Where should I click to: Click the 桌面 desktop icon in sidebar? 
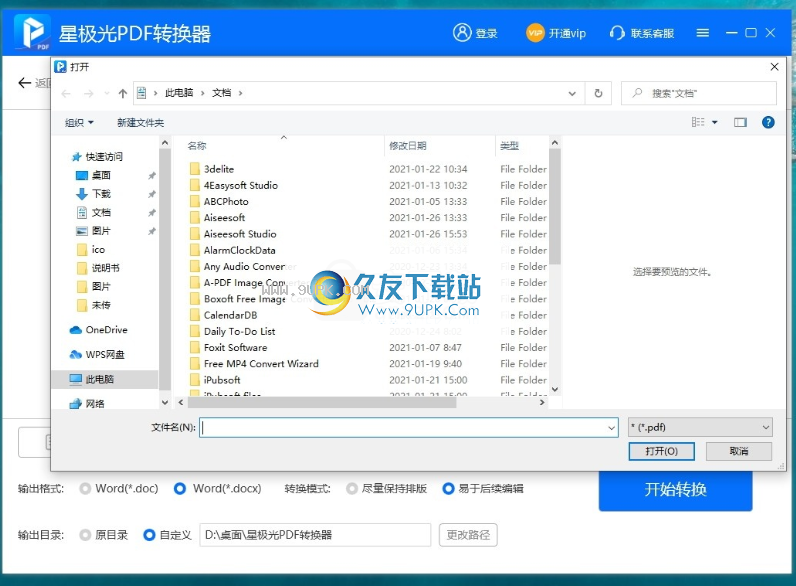82,176
